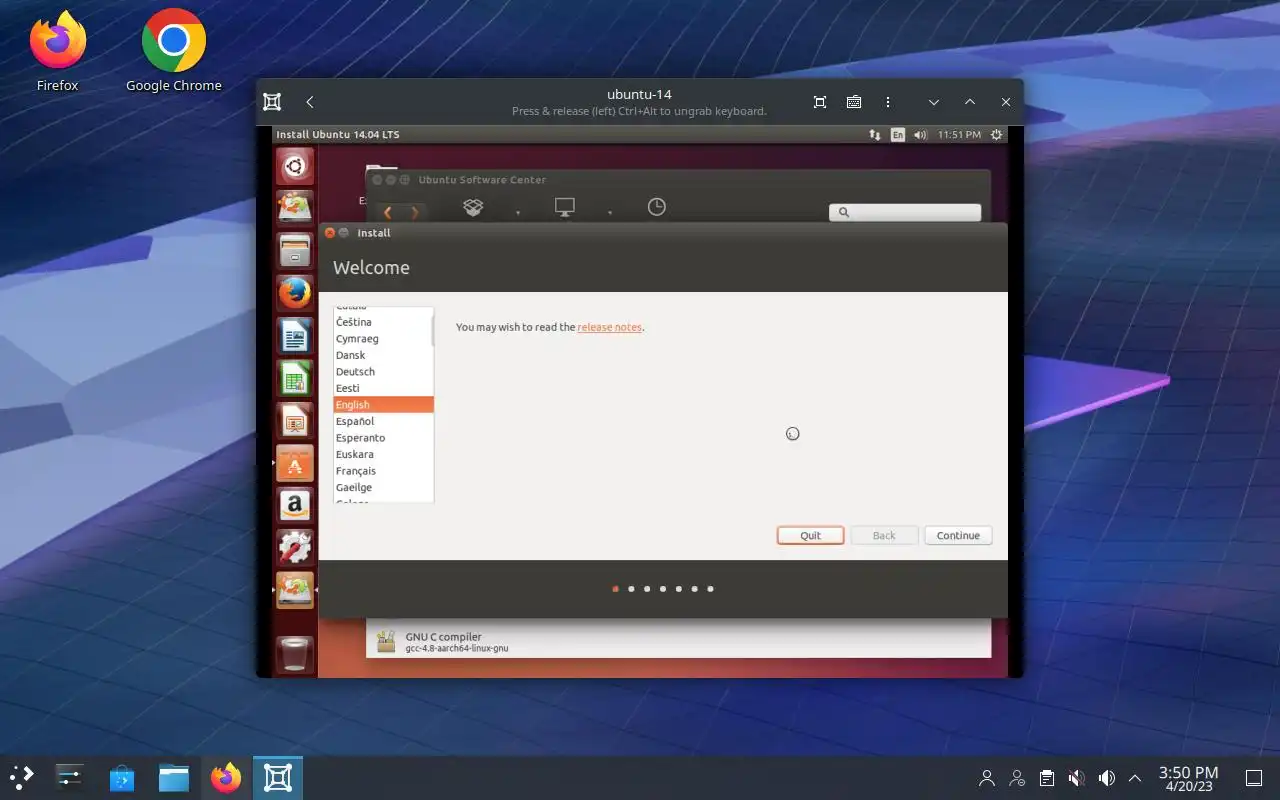Go forward in Ubuntu Software Center
The width and height of the screenshot is (1280, 800).
(x=413, y=212)
